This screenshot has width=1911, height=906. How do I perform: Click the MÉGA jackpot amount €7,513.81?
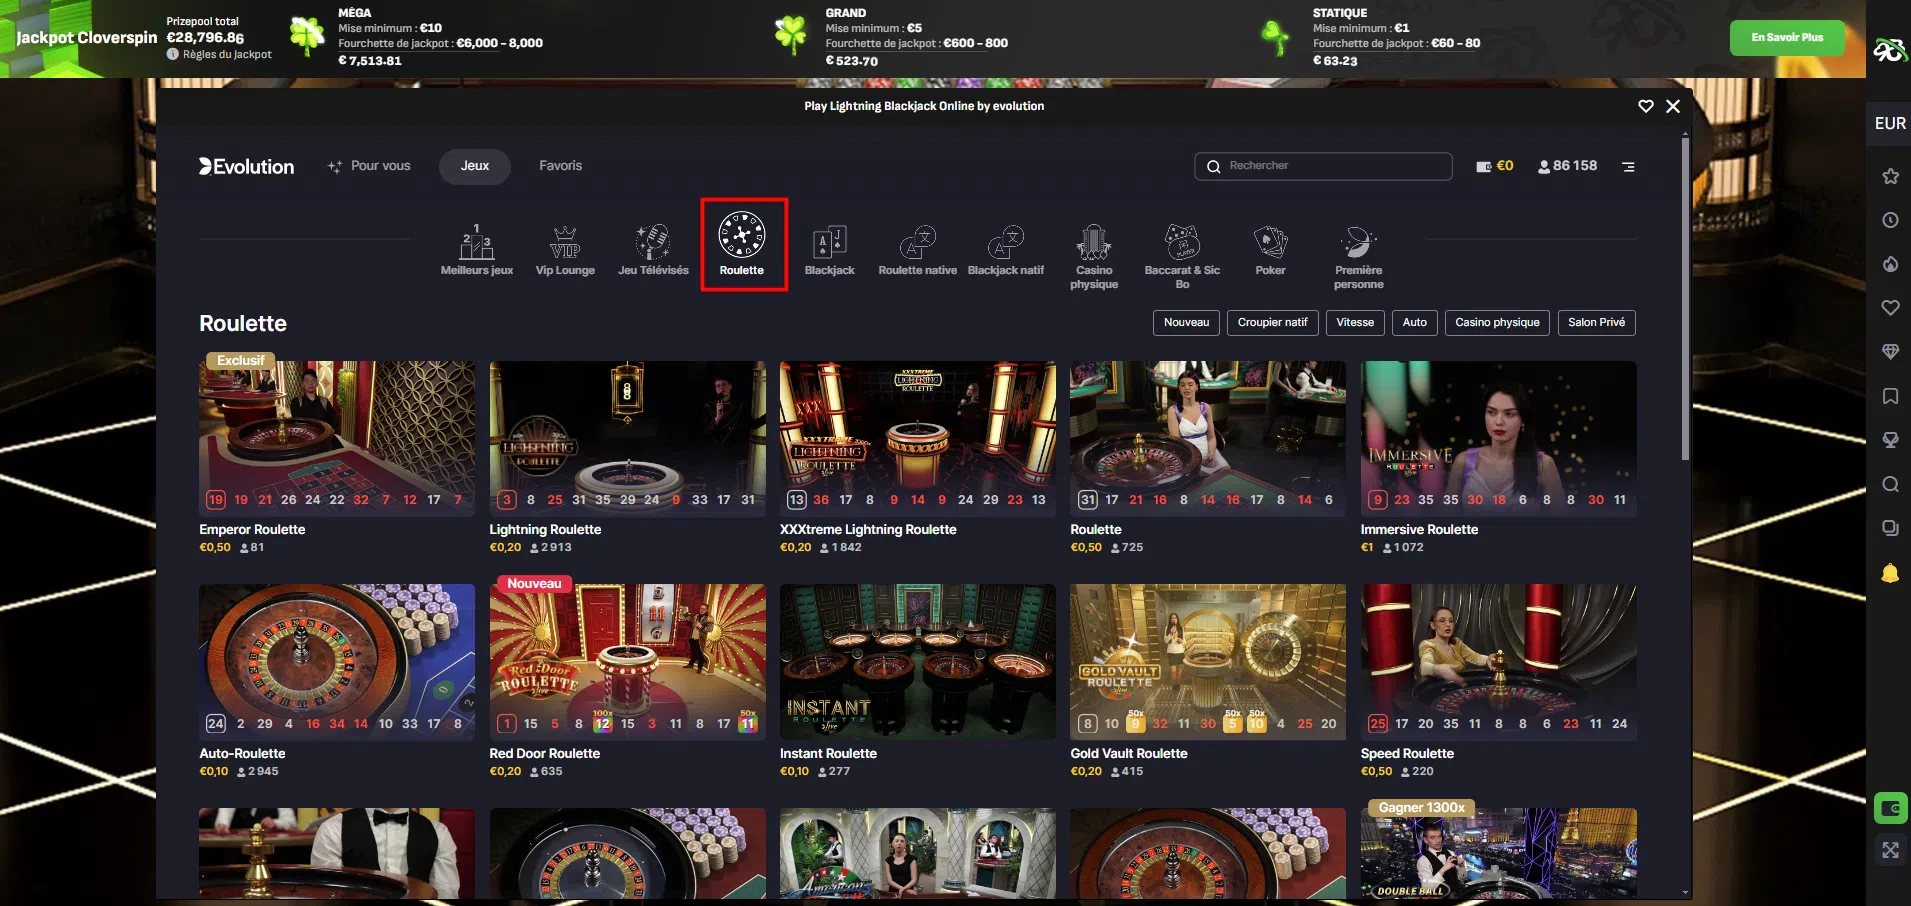click(370, 61)
